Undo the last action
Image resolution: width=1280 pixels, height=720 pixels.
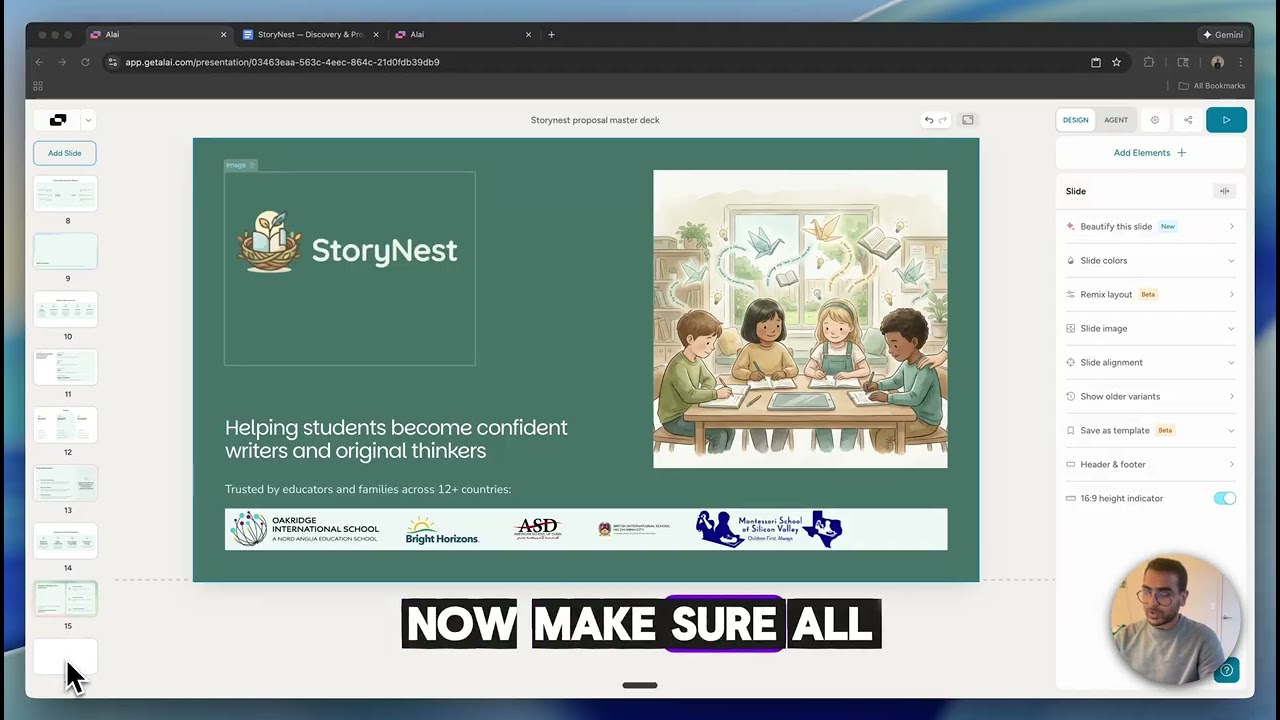(x=929, y=120)
